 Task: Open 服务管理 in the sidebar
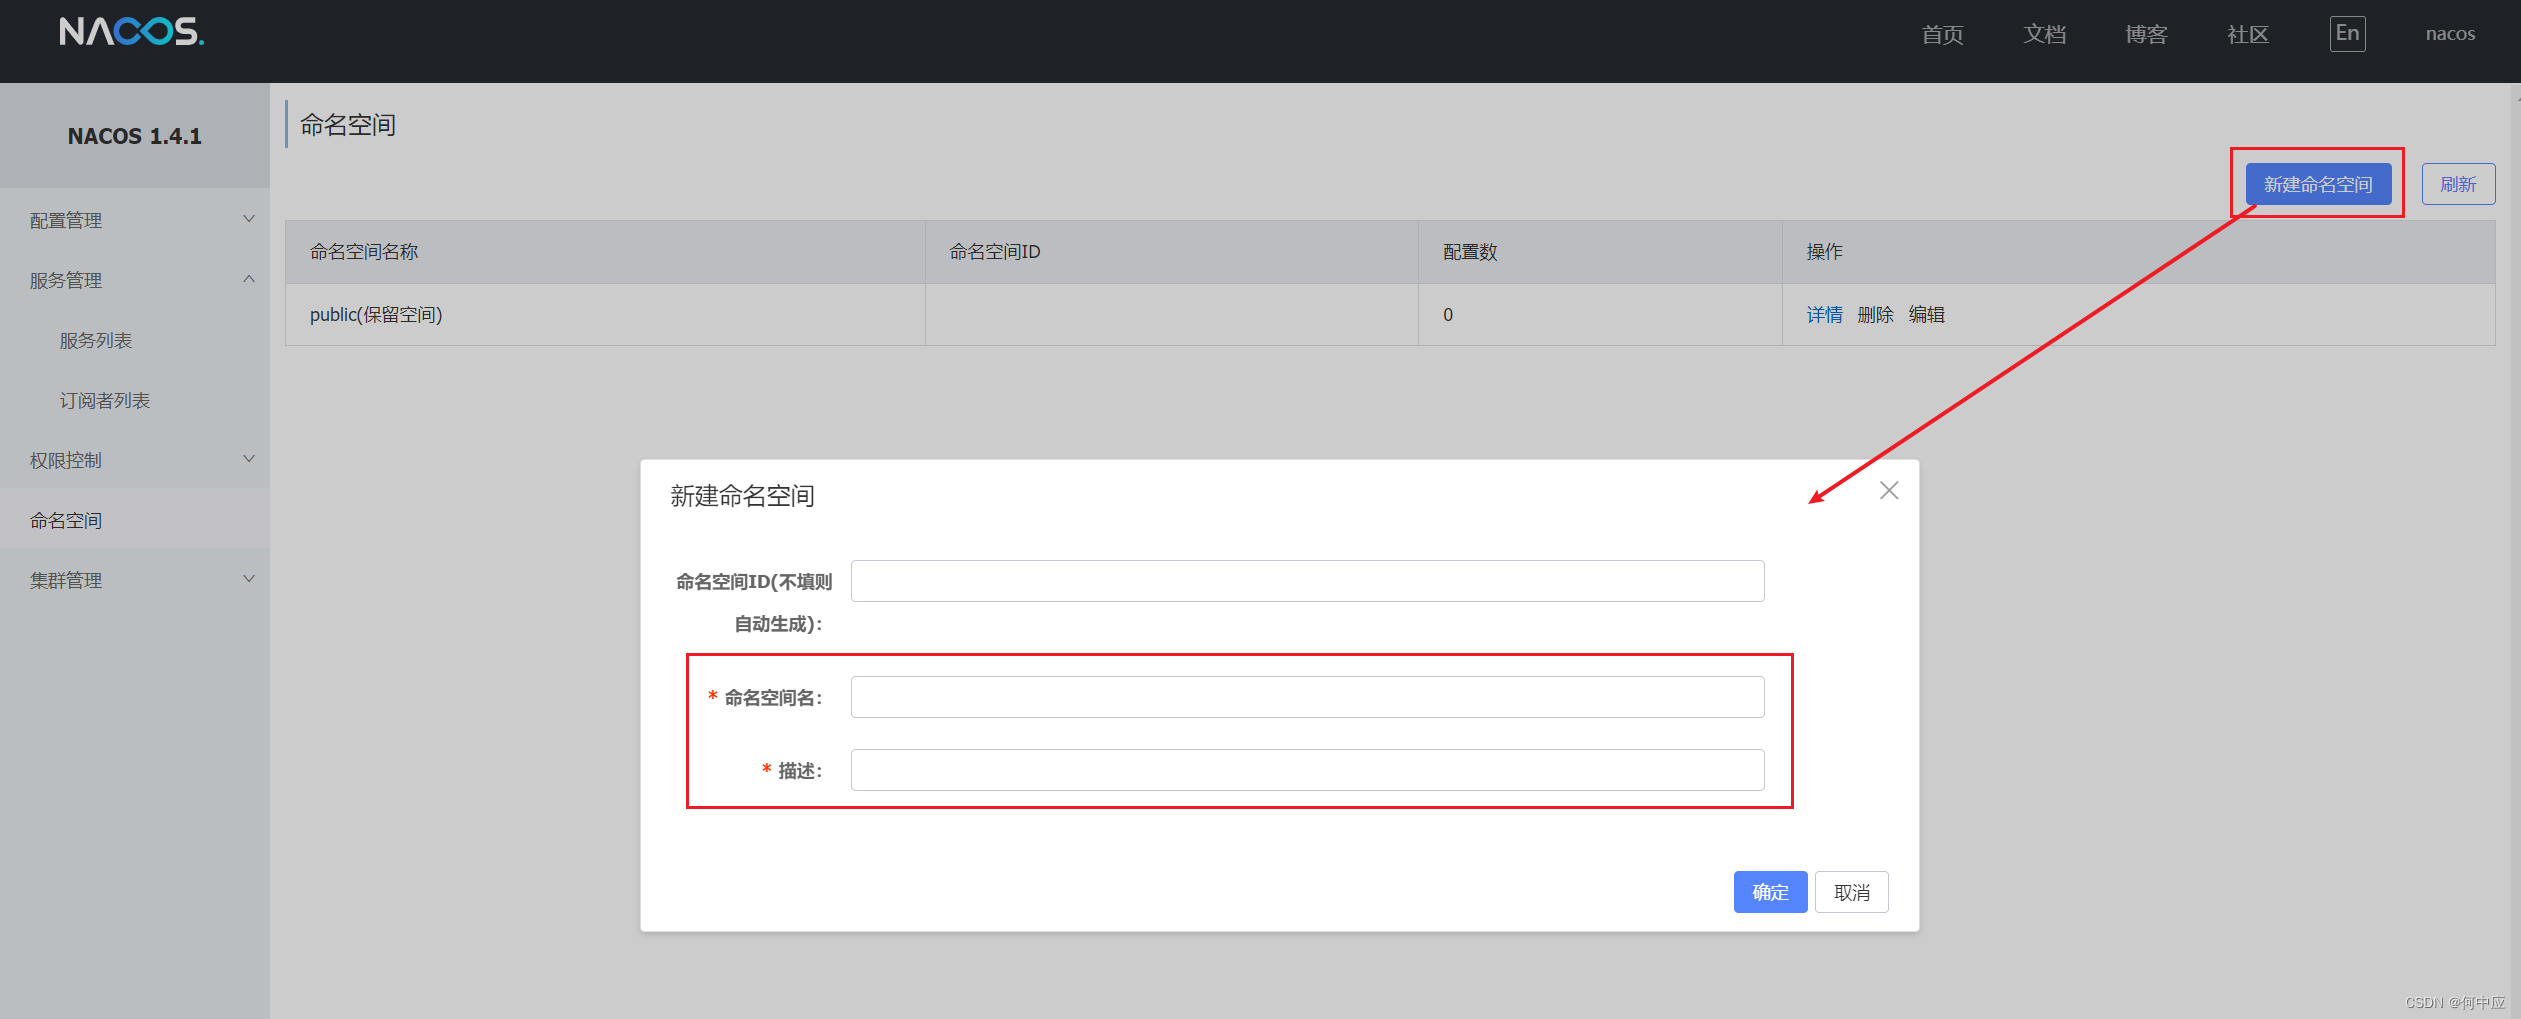click(x=66, y=280)
